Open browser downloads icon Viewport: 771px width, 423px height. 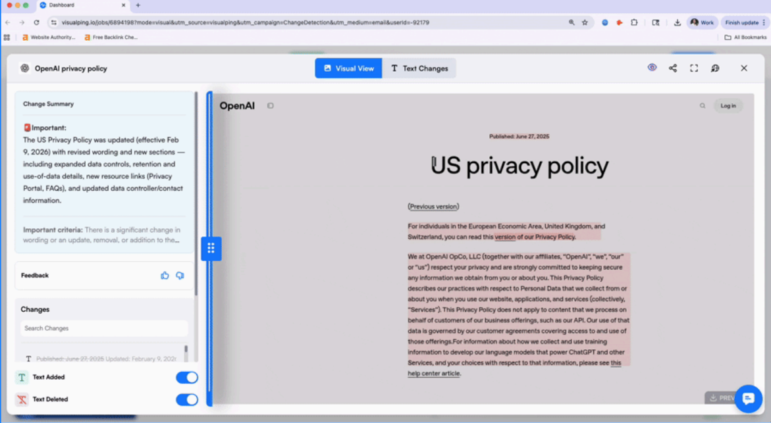tap(677, 23)
